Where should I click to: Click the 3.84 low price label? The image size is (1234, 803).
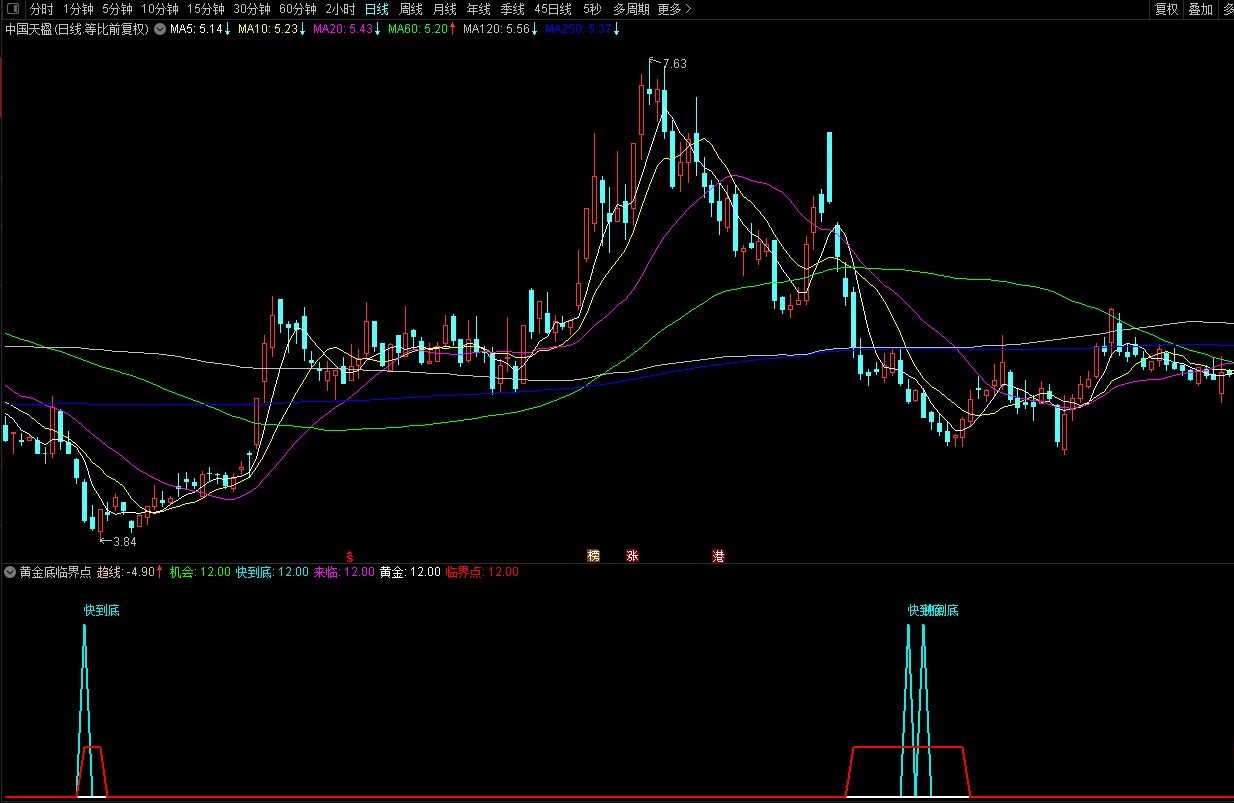(x=124, y=541)
